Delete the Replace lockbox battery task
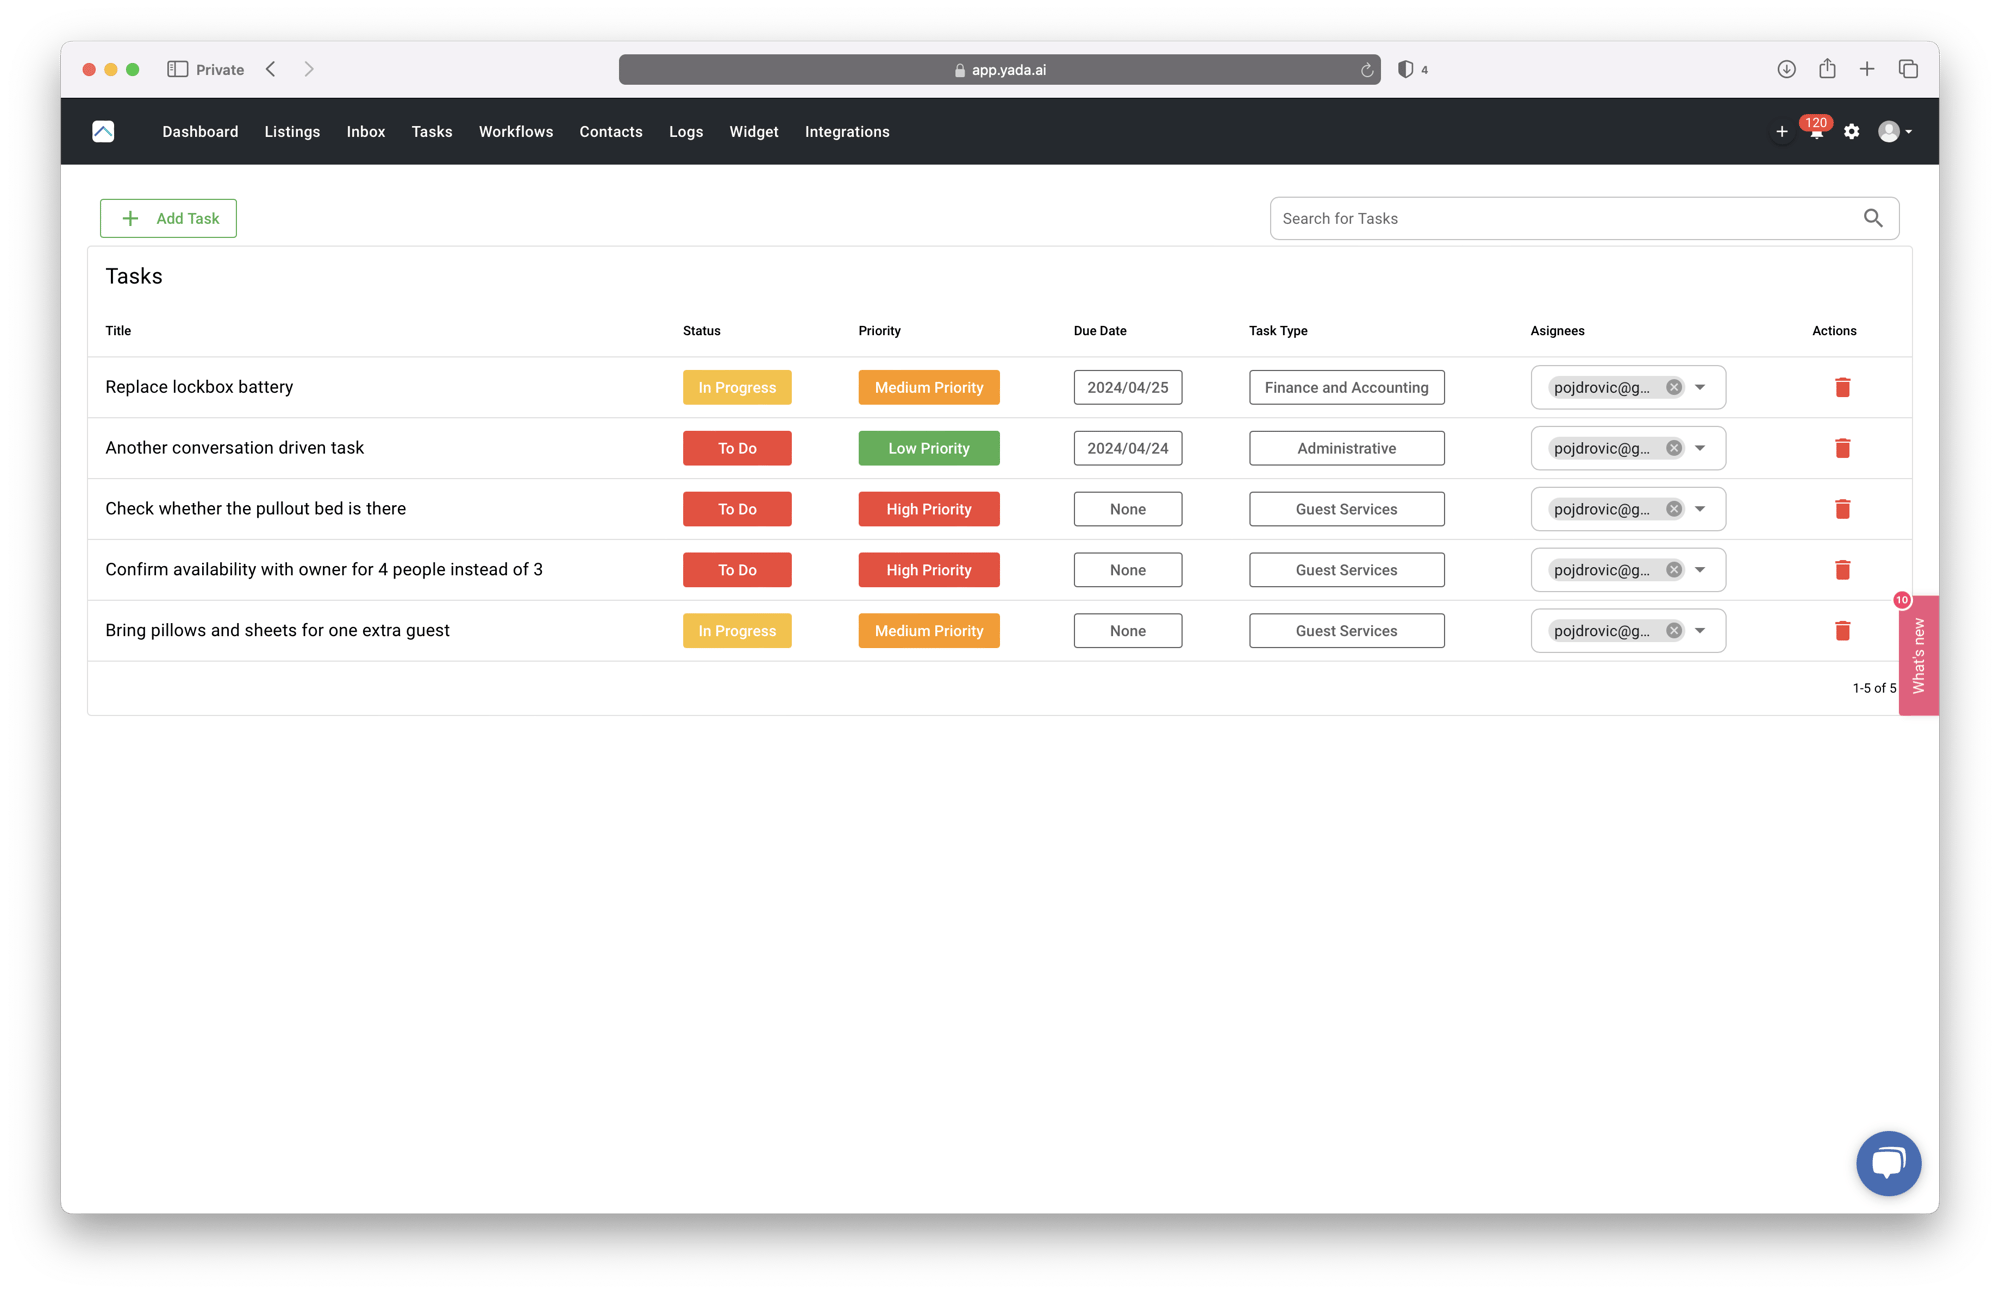The width and height of the screenshot is (2000, 1294). (1842, 387)
